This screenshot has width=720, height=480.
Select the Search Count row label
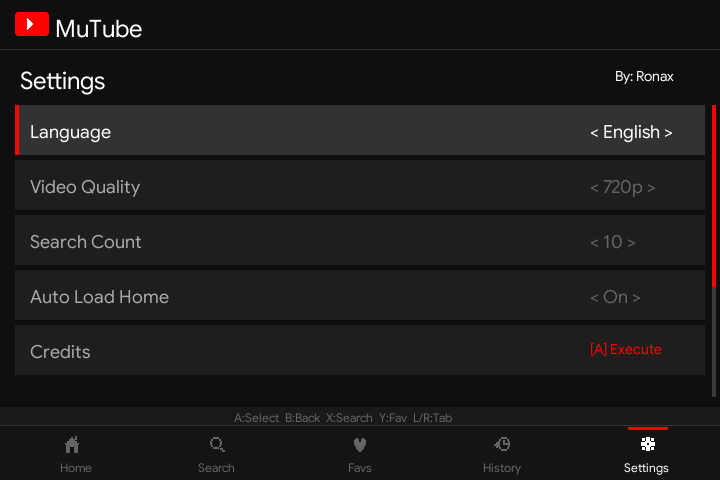[86, 242]
